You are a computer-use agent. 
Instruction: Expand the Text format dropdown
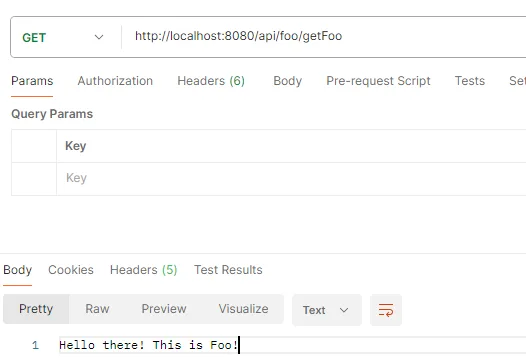coord(326,310)
